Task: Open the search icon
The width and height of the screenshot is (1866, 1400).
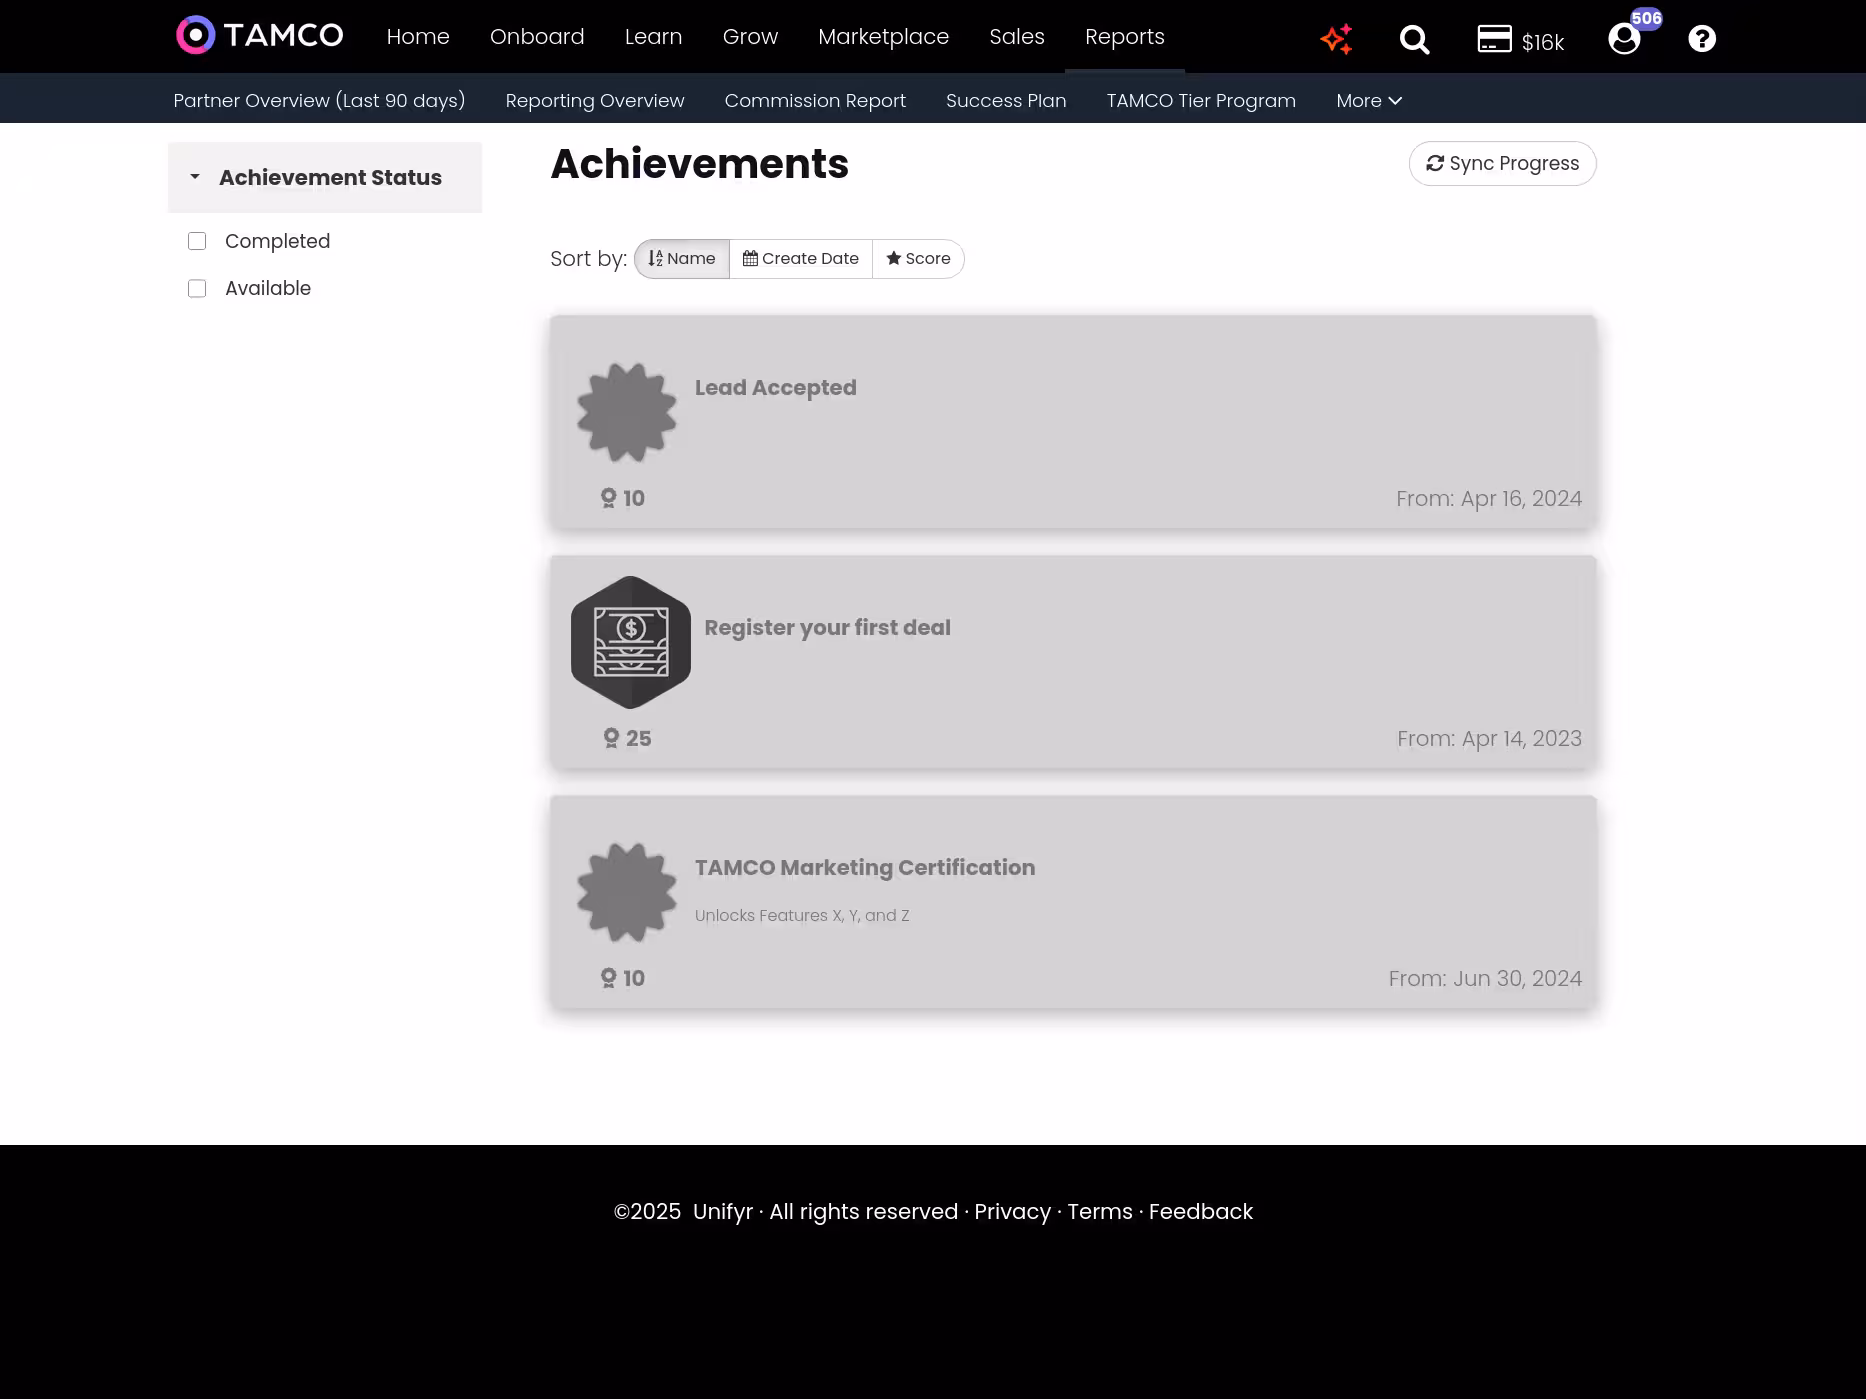Action: 1414,40
